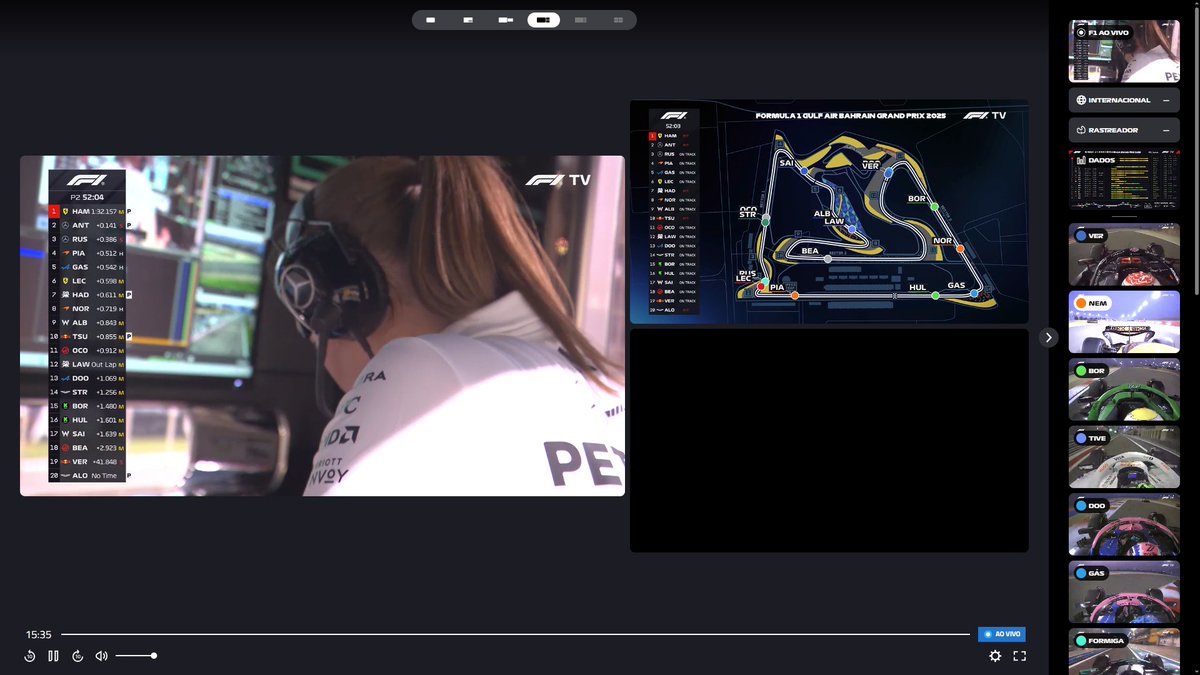Click HAM row in main timing tower
1200x675 pixels.
click(88, 212)
